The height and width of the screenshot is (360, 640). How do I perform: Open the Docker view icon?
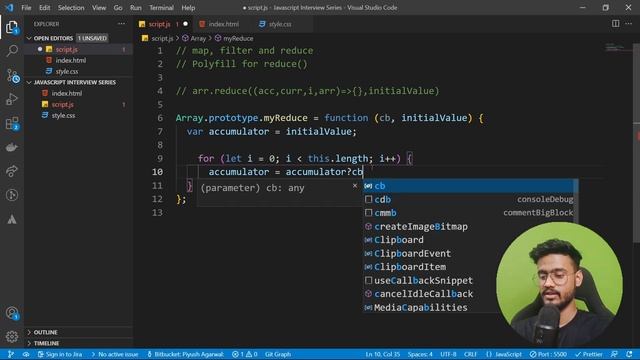(12, 147)
